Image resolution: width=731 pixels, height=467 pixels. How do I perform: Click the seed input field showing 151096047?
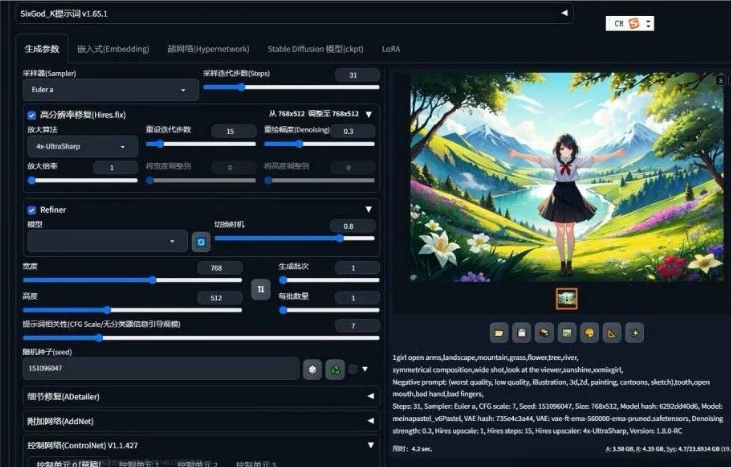[161, 368]
